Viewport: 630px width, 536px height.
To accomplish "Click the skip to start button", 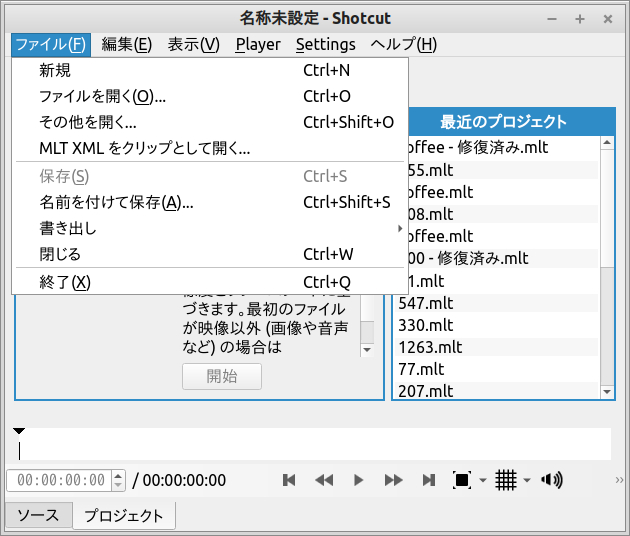I will coord(289,480).
